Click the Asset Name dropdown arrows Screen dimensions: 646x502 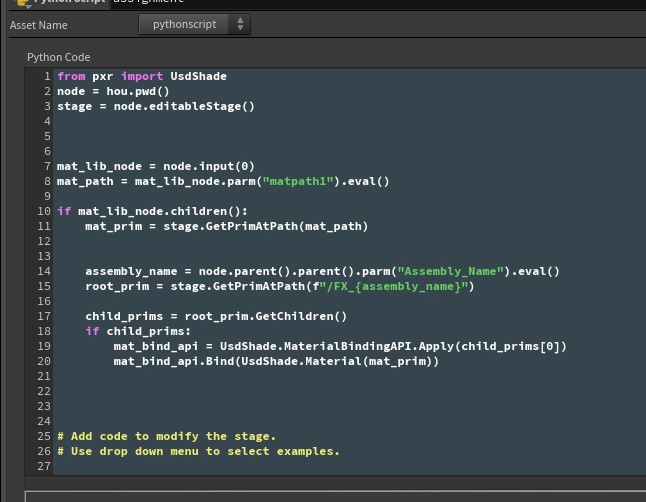tap(240, 24)
